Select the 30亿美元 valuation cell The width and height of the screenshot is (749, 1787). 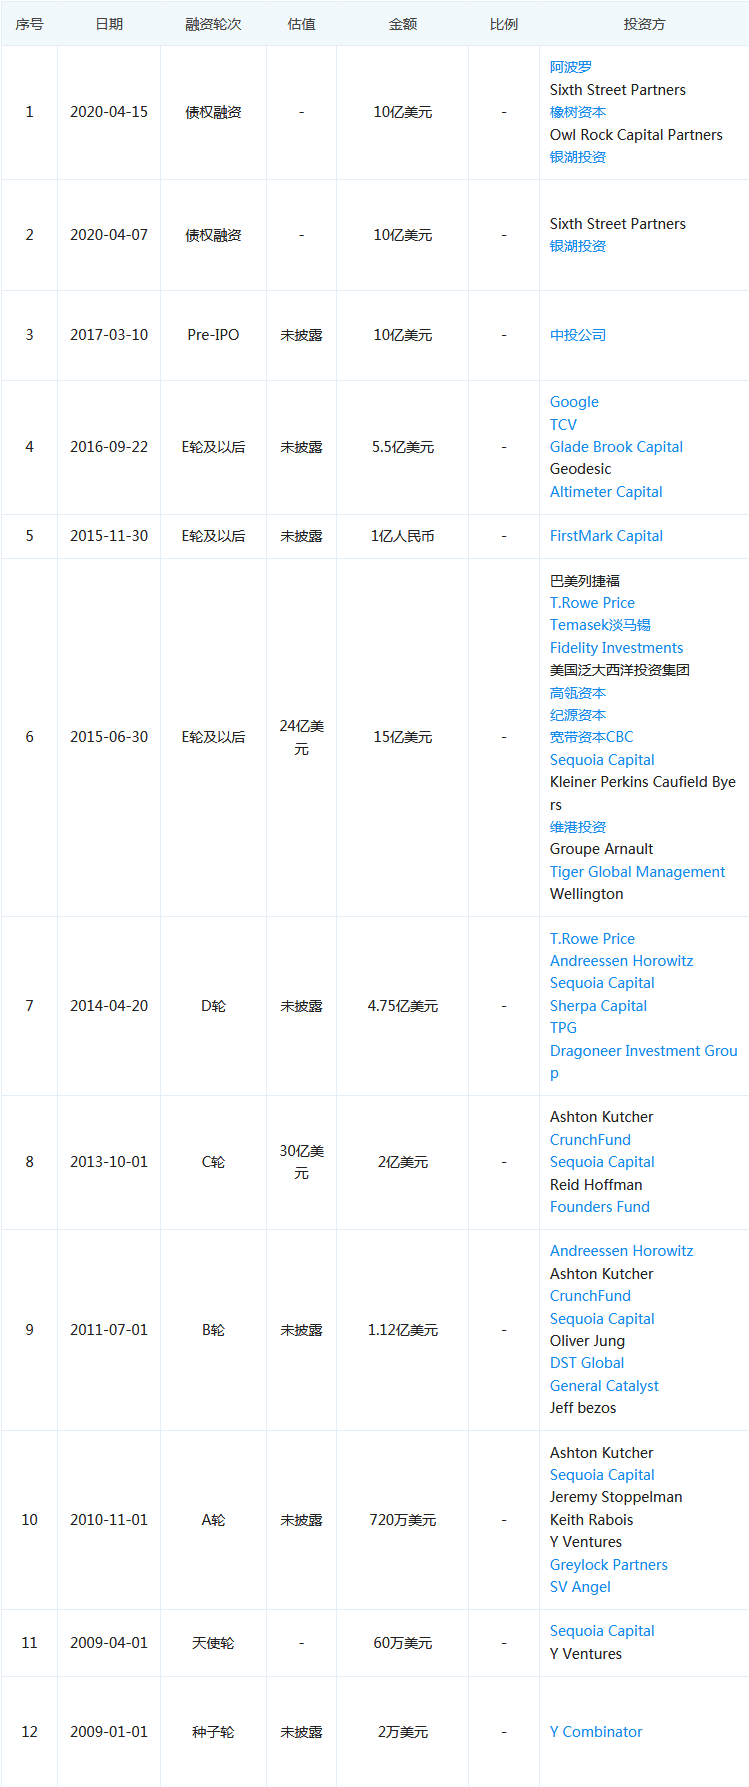coord(301,1162)
